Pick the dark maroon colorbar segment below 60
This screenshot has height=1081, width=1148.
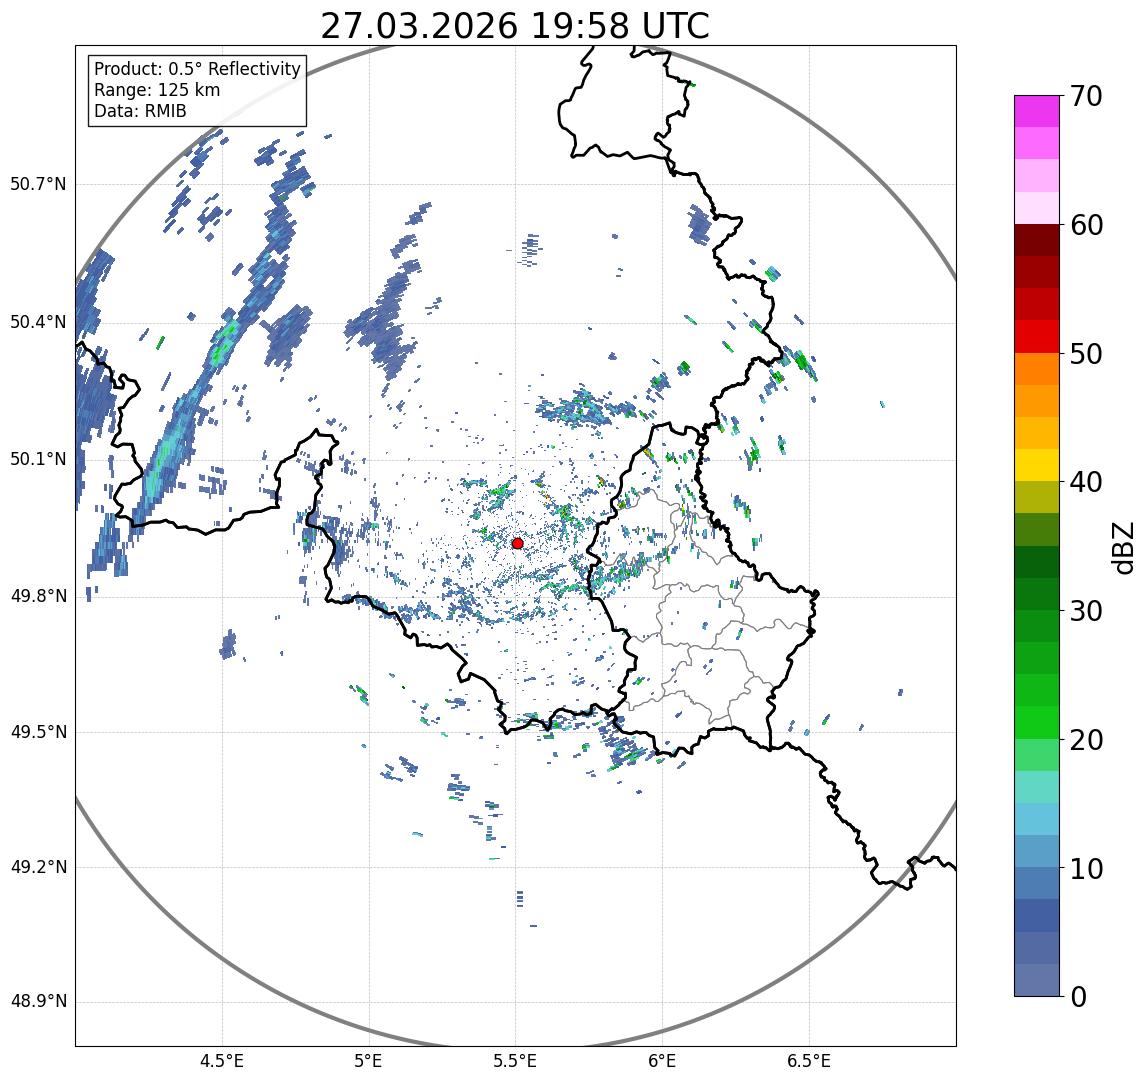pos(1037,239)
